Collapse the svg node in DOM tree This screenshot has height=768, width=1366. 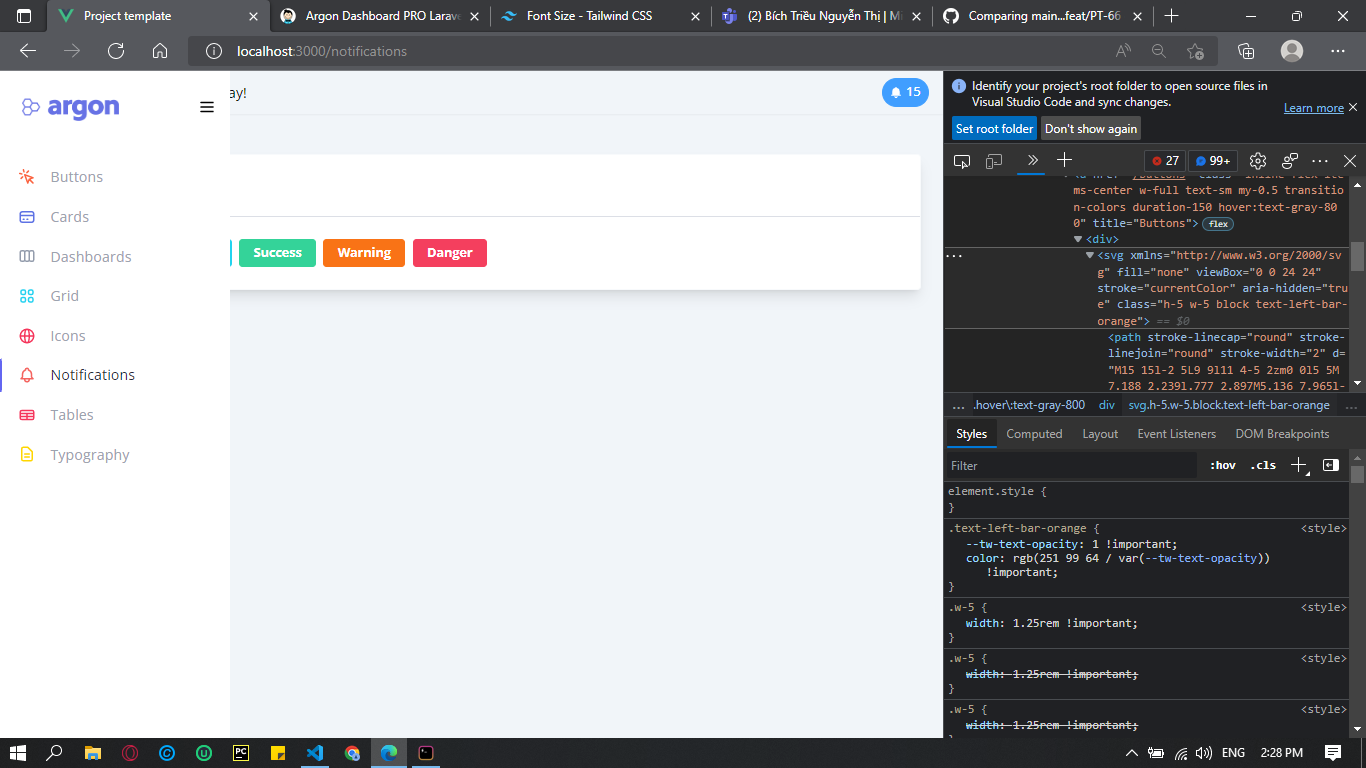(1090, 256)
